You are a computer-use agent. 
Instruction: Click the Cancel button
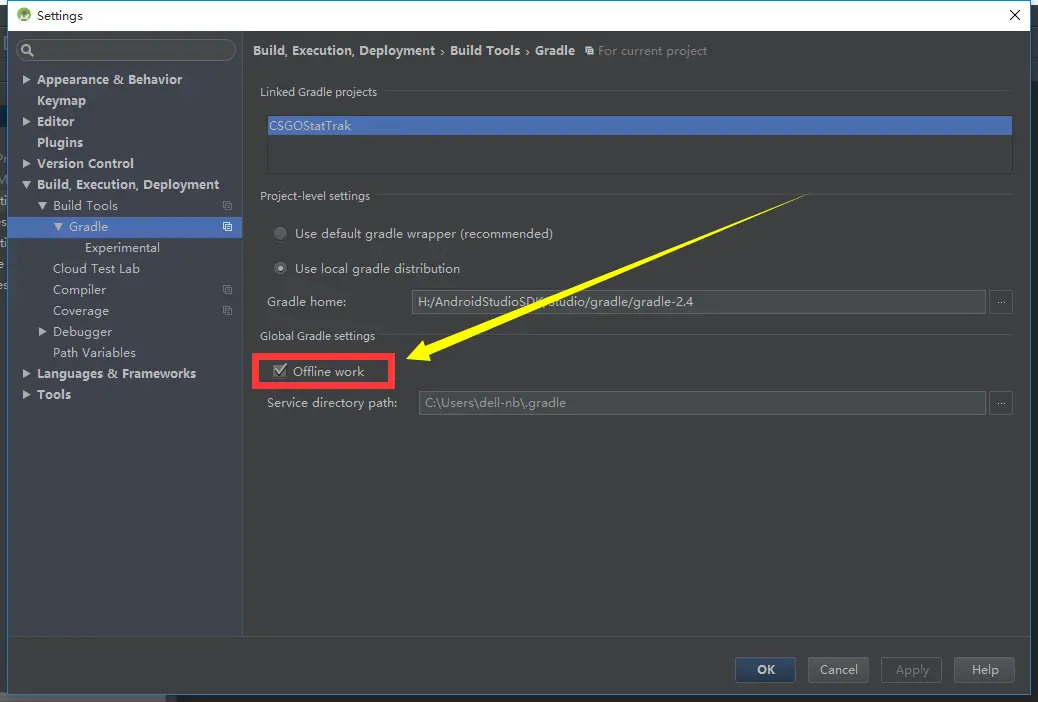[839, 670]
